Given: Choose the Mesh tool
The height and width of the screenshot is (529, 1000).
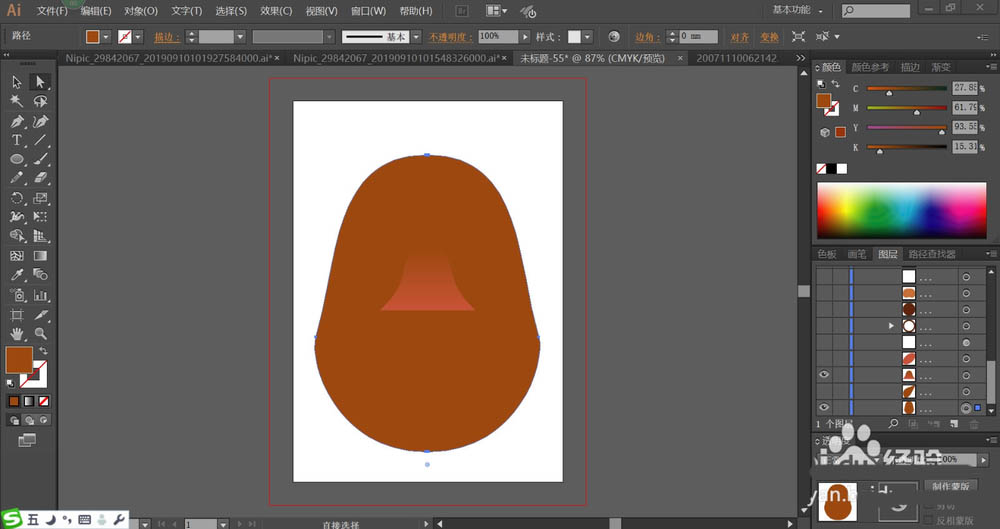Looking at the screenshot, I should point(17,255).
